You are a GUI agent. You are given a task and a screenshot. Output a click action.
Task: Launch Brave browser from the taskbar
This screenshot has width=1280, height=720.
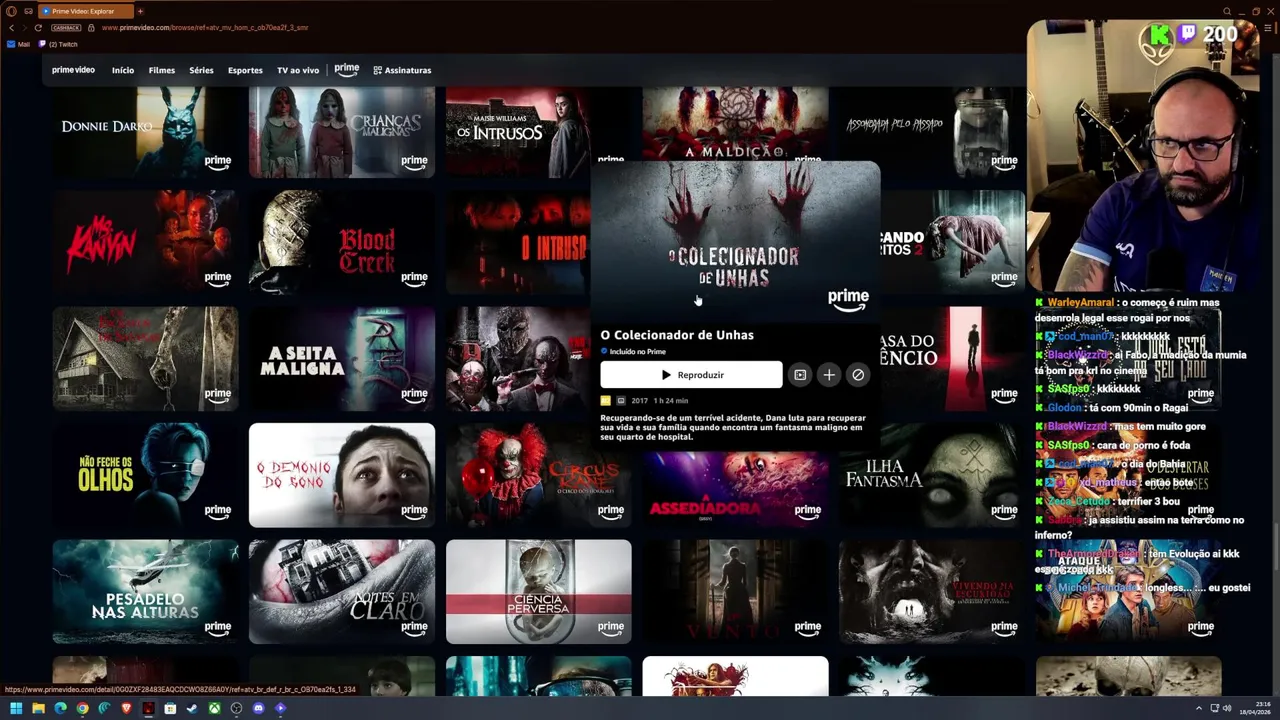click(126, 708)
